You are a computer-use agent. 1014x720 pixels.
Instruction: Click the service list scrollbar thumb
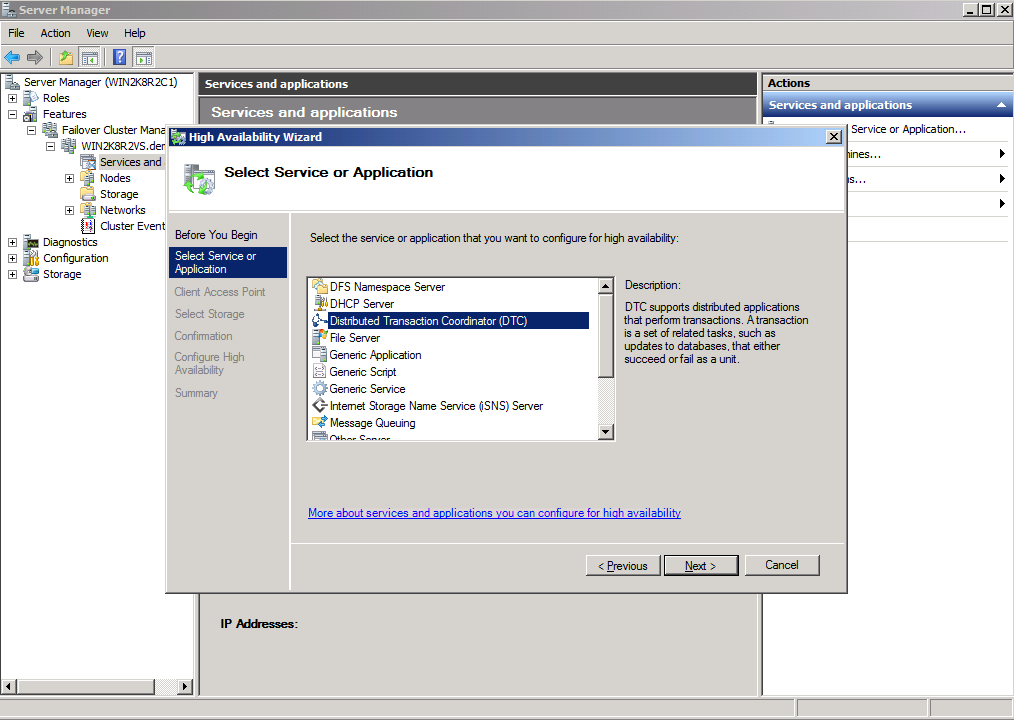tap(605, 336)
